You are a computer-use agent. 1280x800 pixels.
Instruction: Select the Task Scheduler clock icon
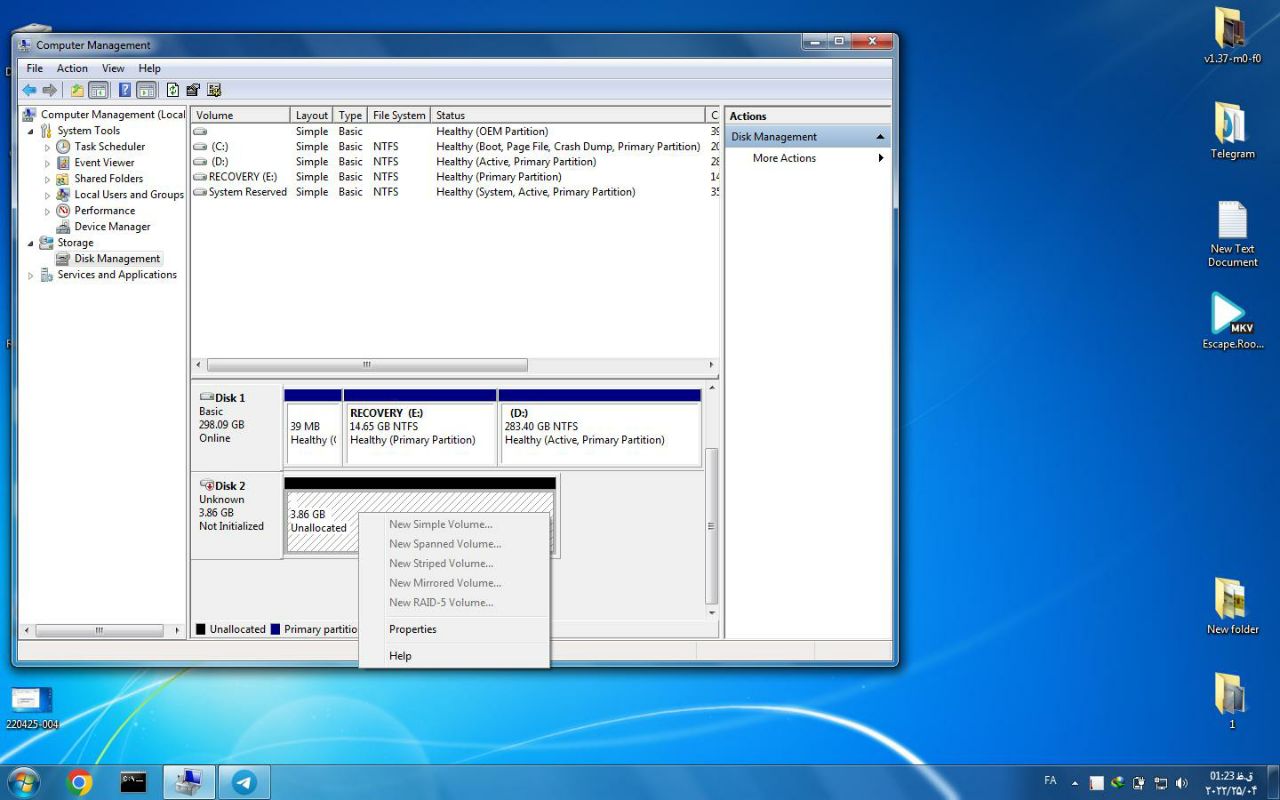(63, 147)
